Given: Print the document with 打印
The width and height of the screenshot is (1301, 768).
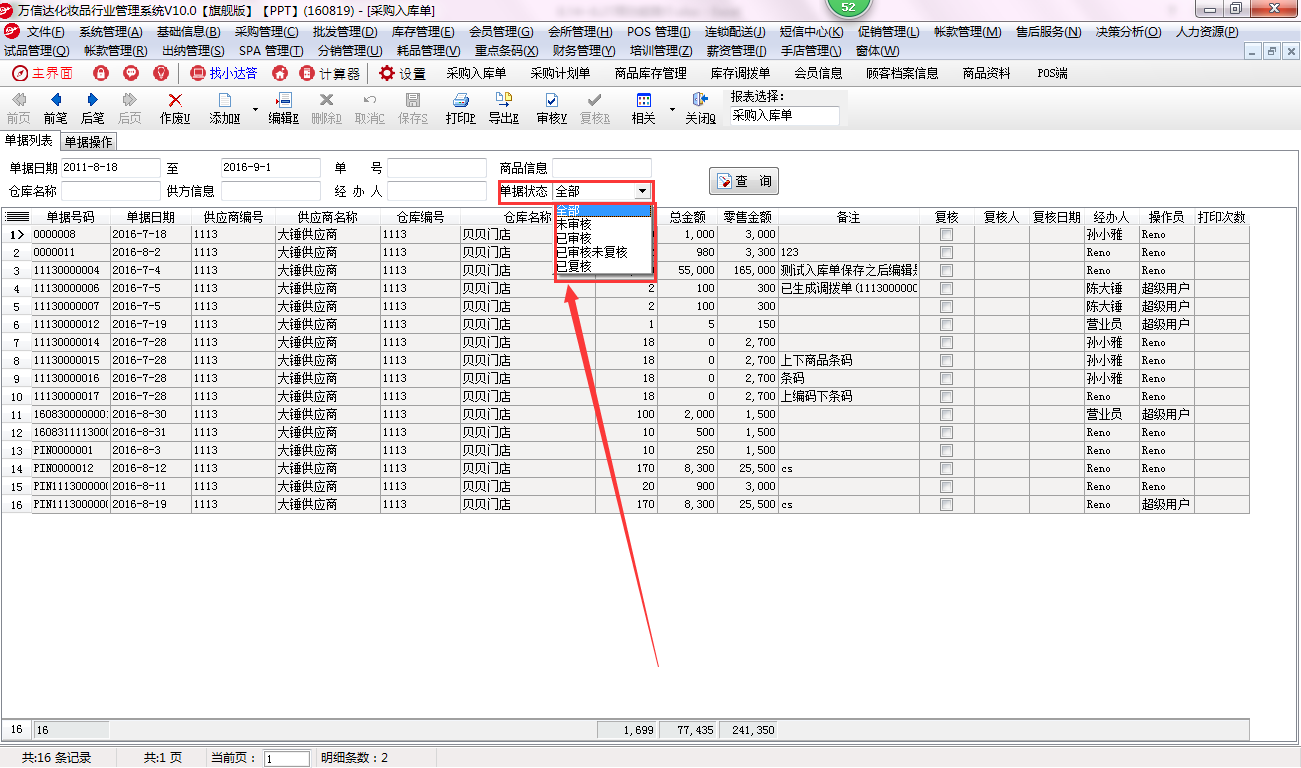Looking at the screenshot, I should click(x=461, y=108).
